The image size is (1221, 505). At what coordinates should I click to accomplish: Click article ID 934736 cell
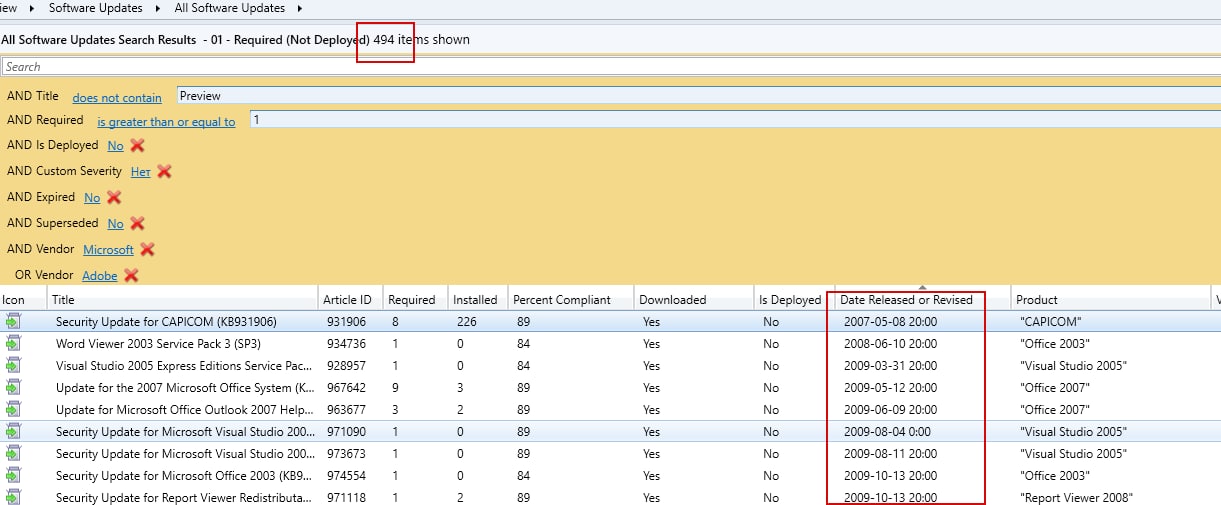tap(346, 344)
